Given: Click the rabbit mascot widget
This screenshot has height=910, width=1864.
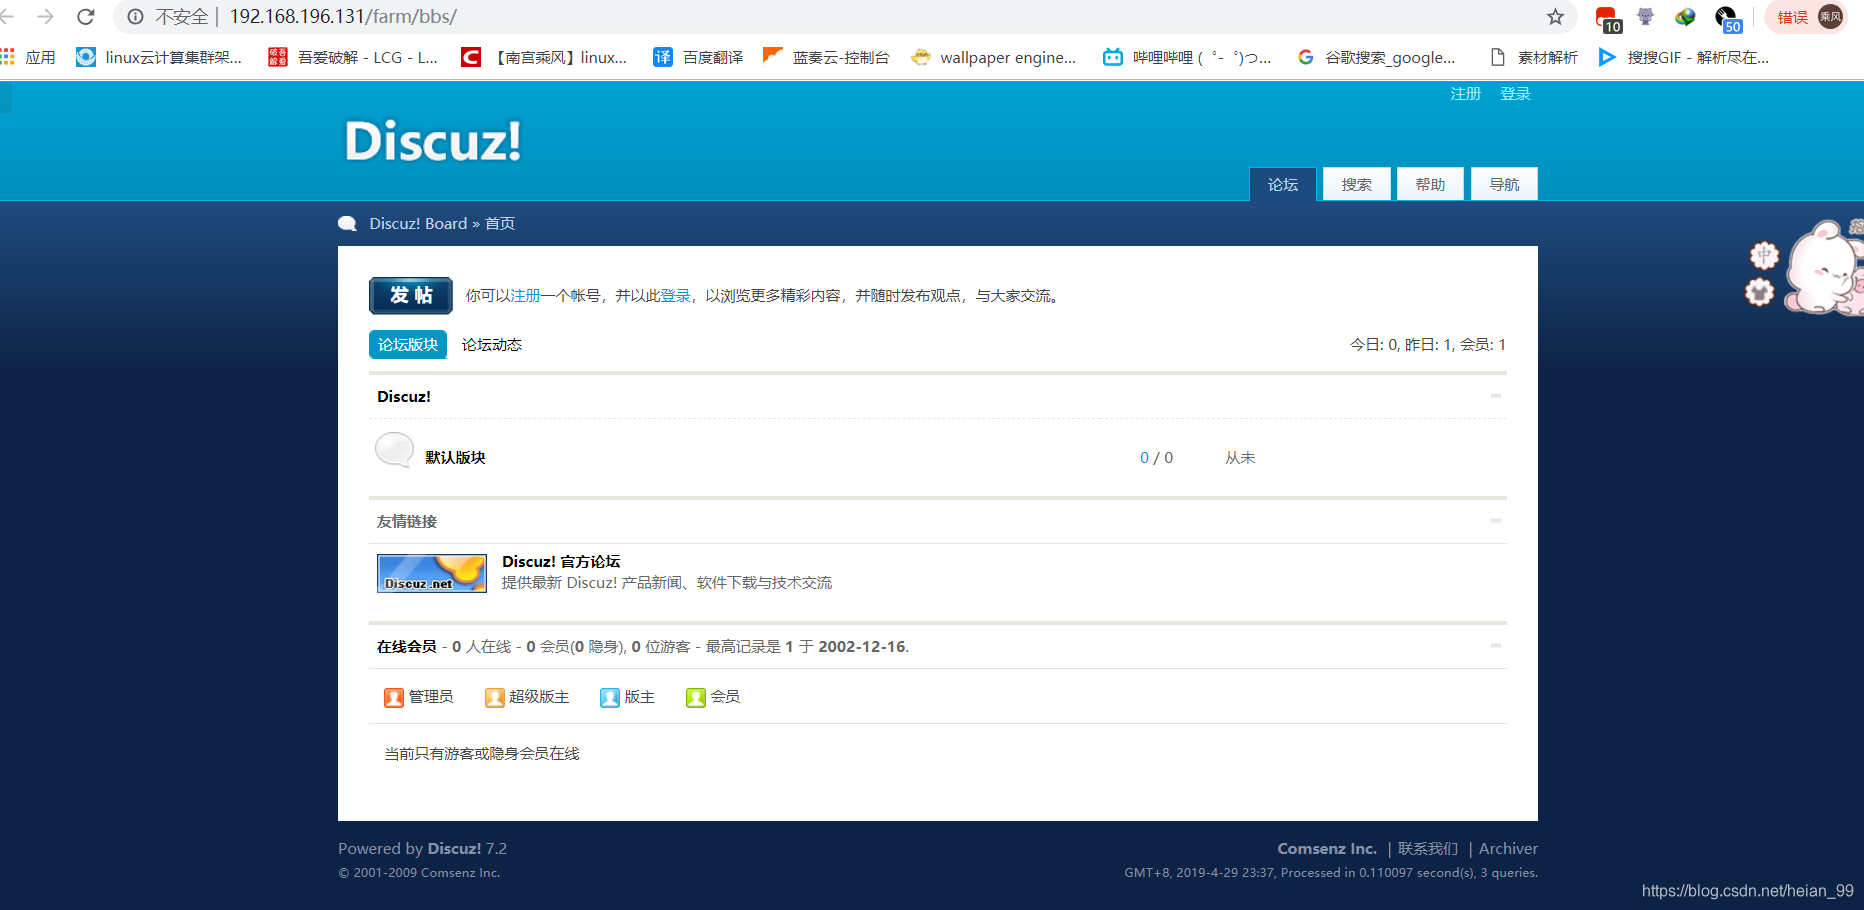Looking at the screenshot, I should click(1825, 267).
